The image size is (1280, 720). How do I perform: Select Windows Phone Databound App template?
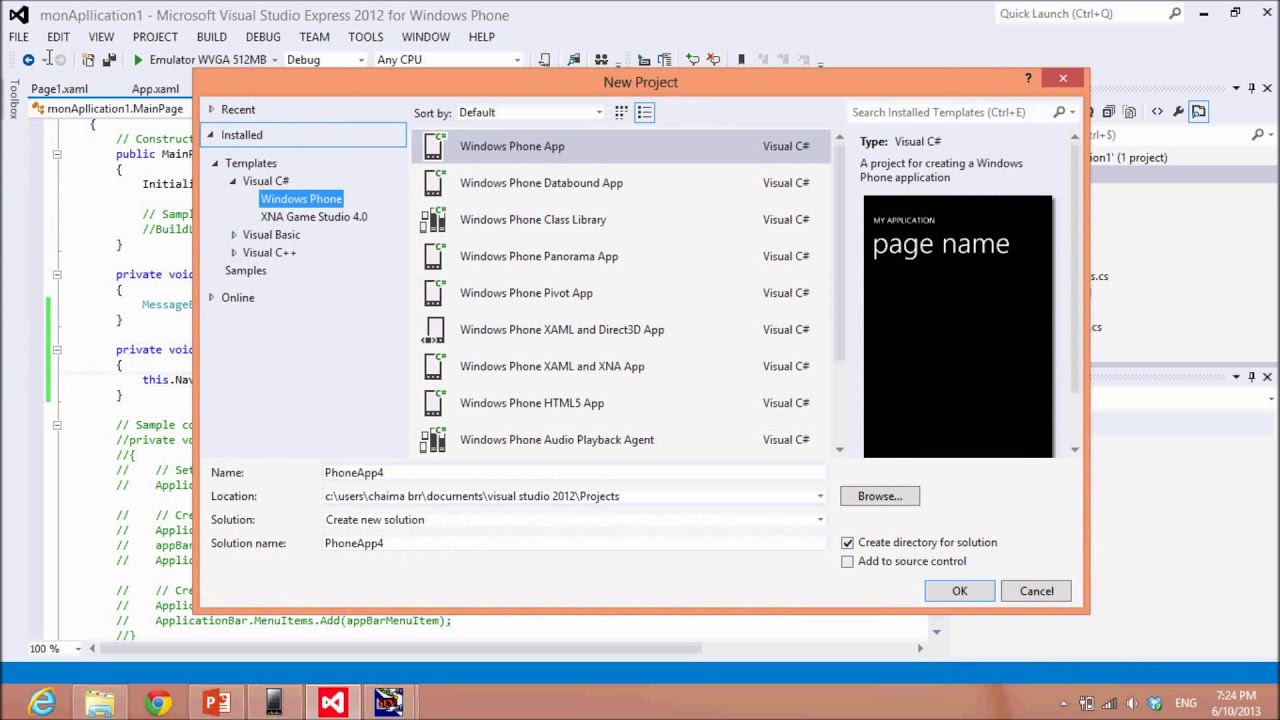(x=621, y=183)
